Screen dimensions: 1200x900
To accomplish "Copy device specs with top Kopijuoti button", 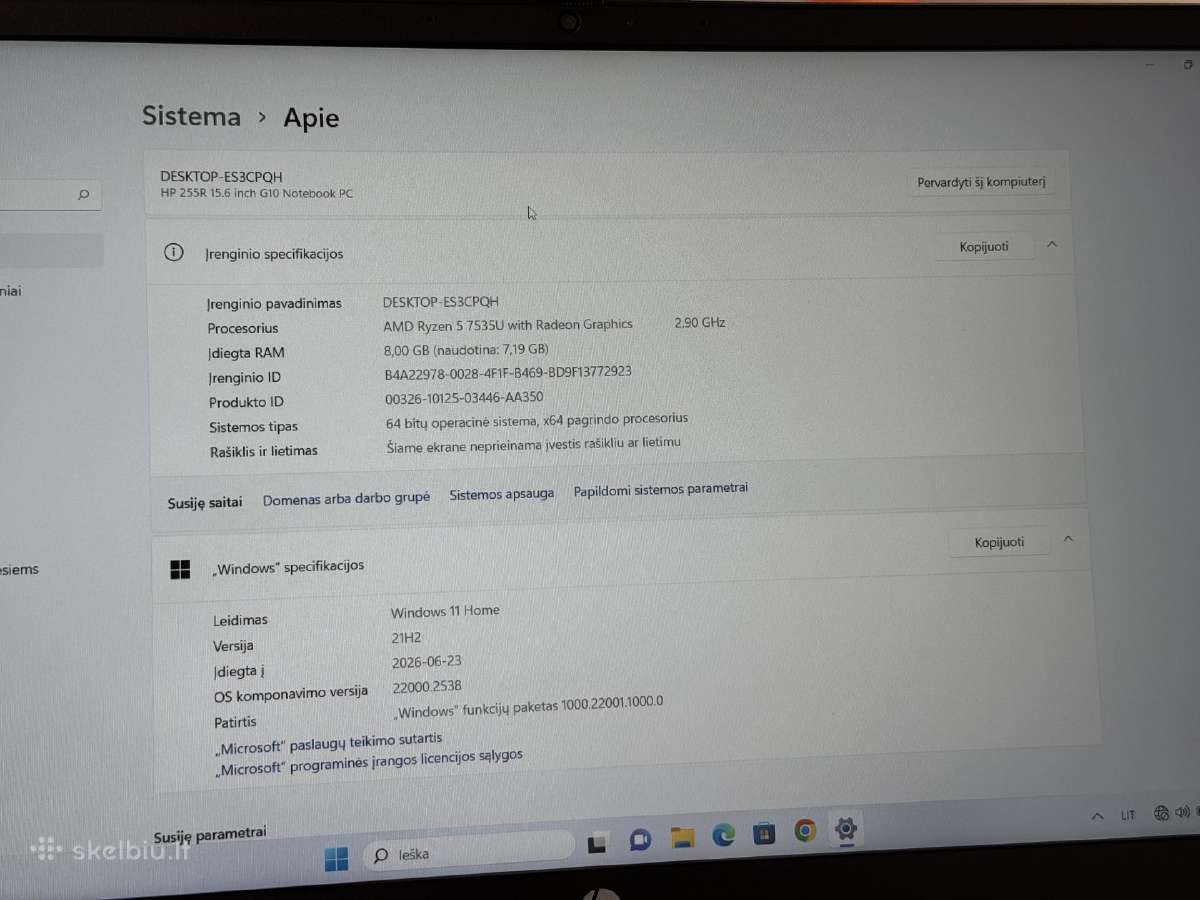I will (x=984, y=246).
